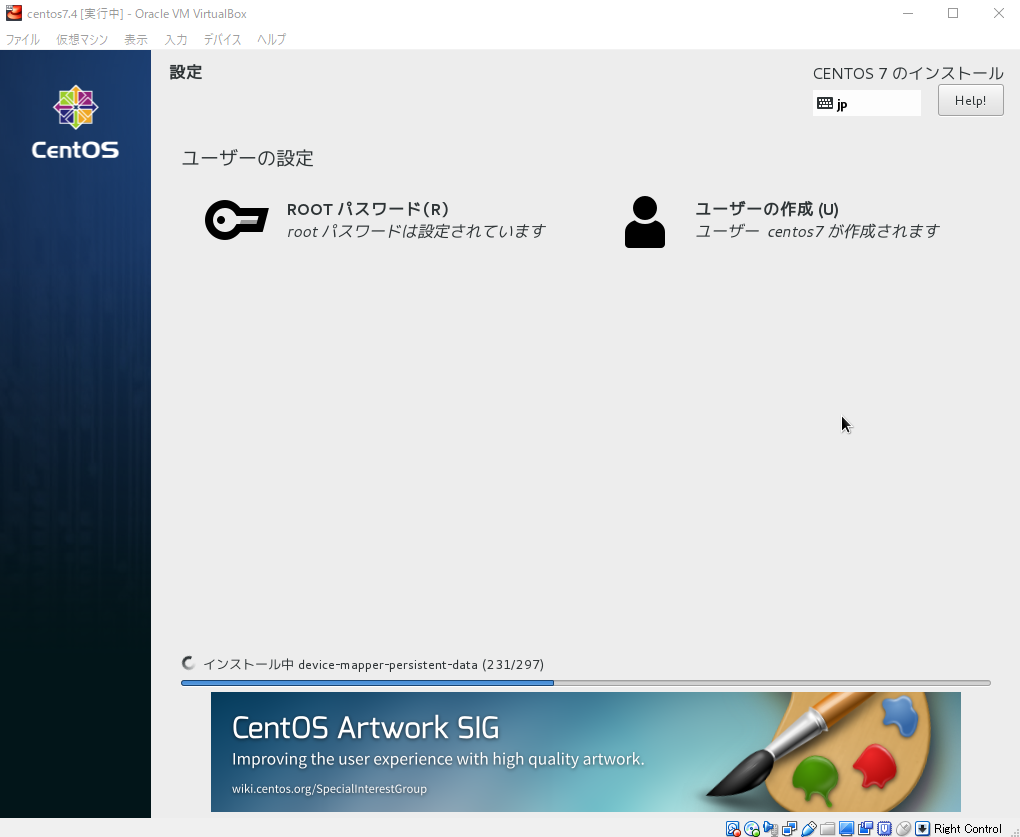Click the USB devices status icon
Screen dimensions: 1020x837
pyautogui.click(x=809, y=828)
